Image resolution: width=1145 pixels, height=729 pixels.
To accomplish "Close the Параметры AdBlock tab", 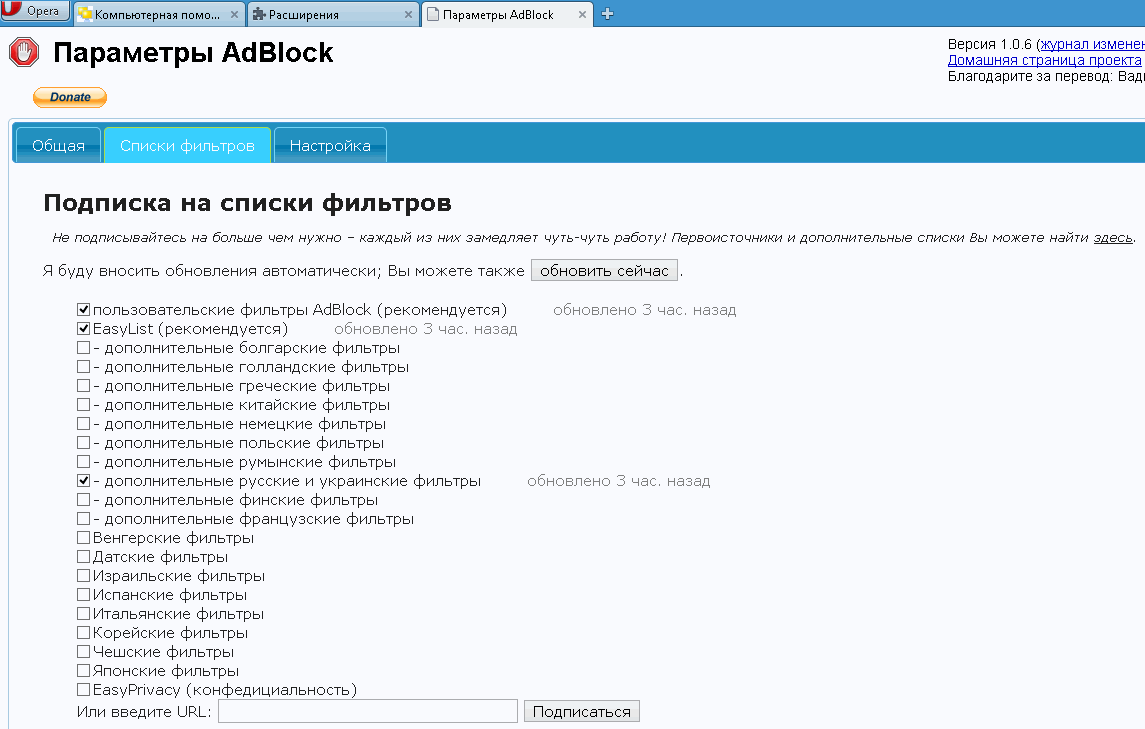I will pyautogui.click(x=582, y=15).
